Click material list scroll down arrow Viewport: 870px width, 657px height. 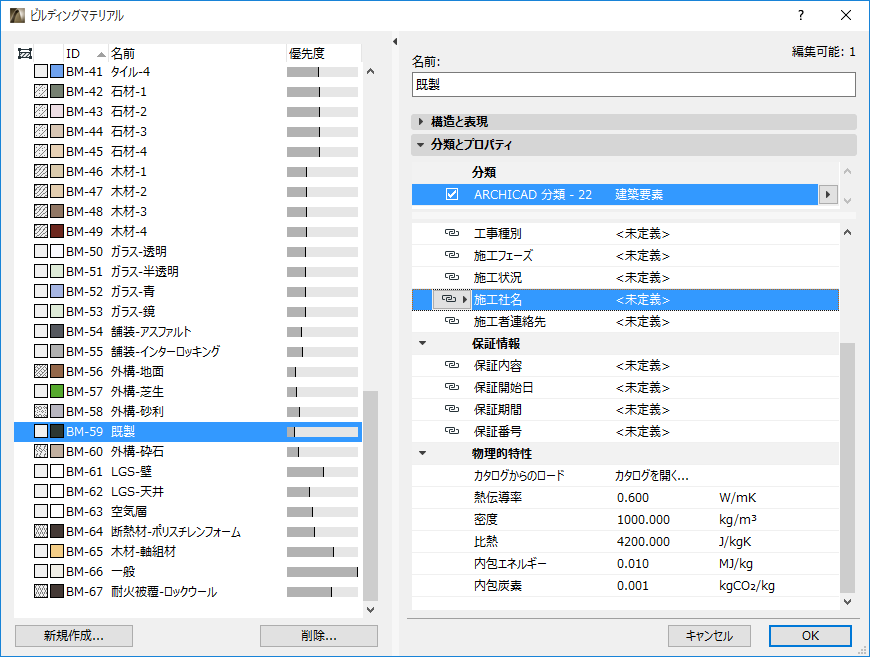click(x=371, y=609)
